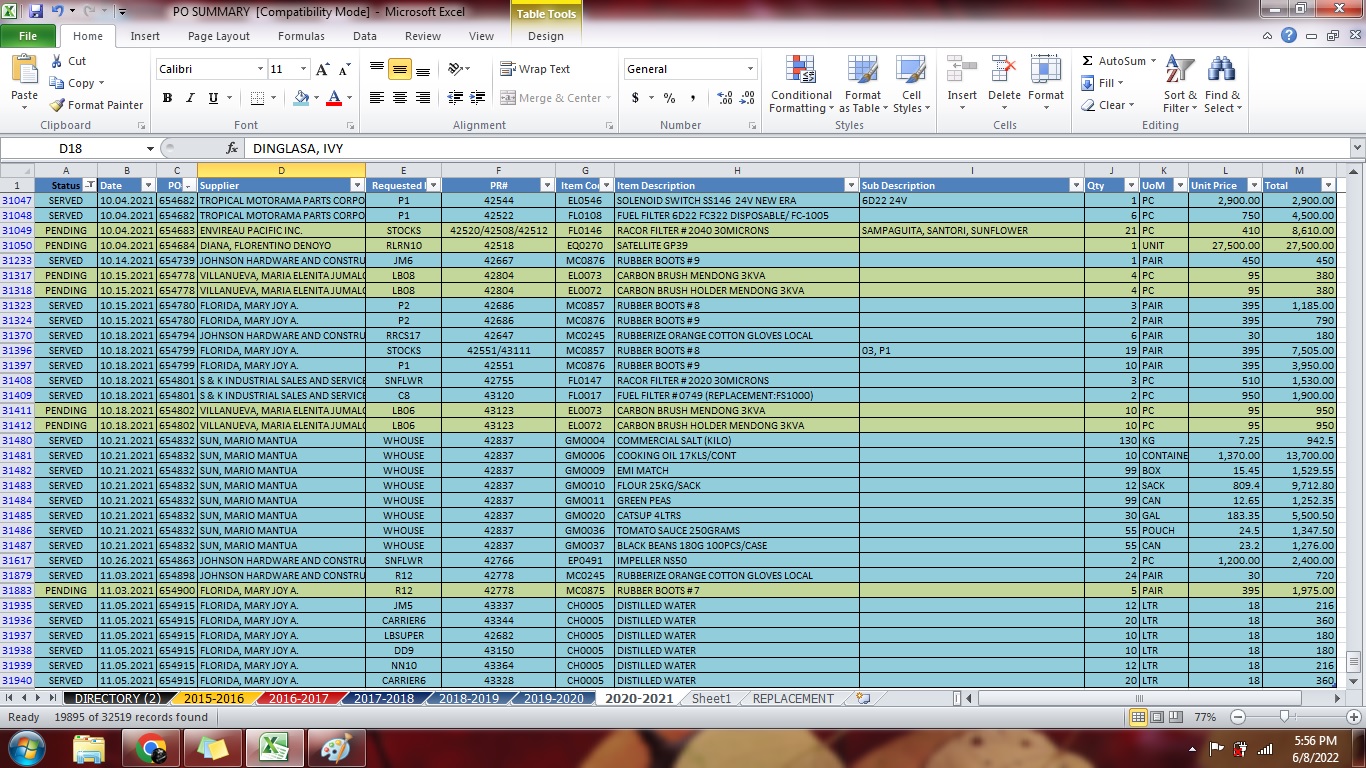Click the Copy button
Image resolution: width=1366 pixels, height=768 pixels.
pos(73,83)
